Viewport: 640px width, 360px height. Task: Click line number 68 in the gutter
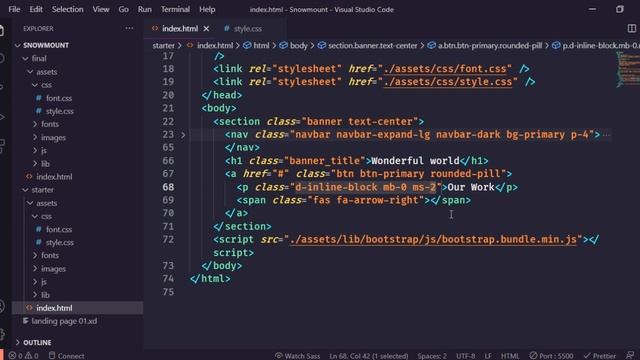[x=168, y=187]
